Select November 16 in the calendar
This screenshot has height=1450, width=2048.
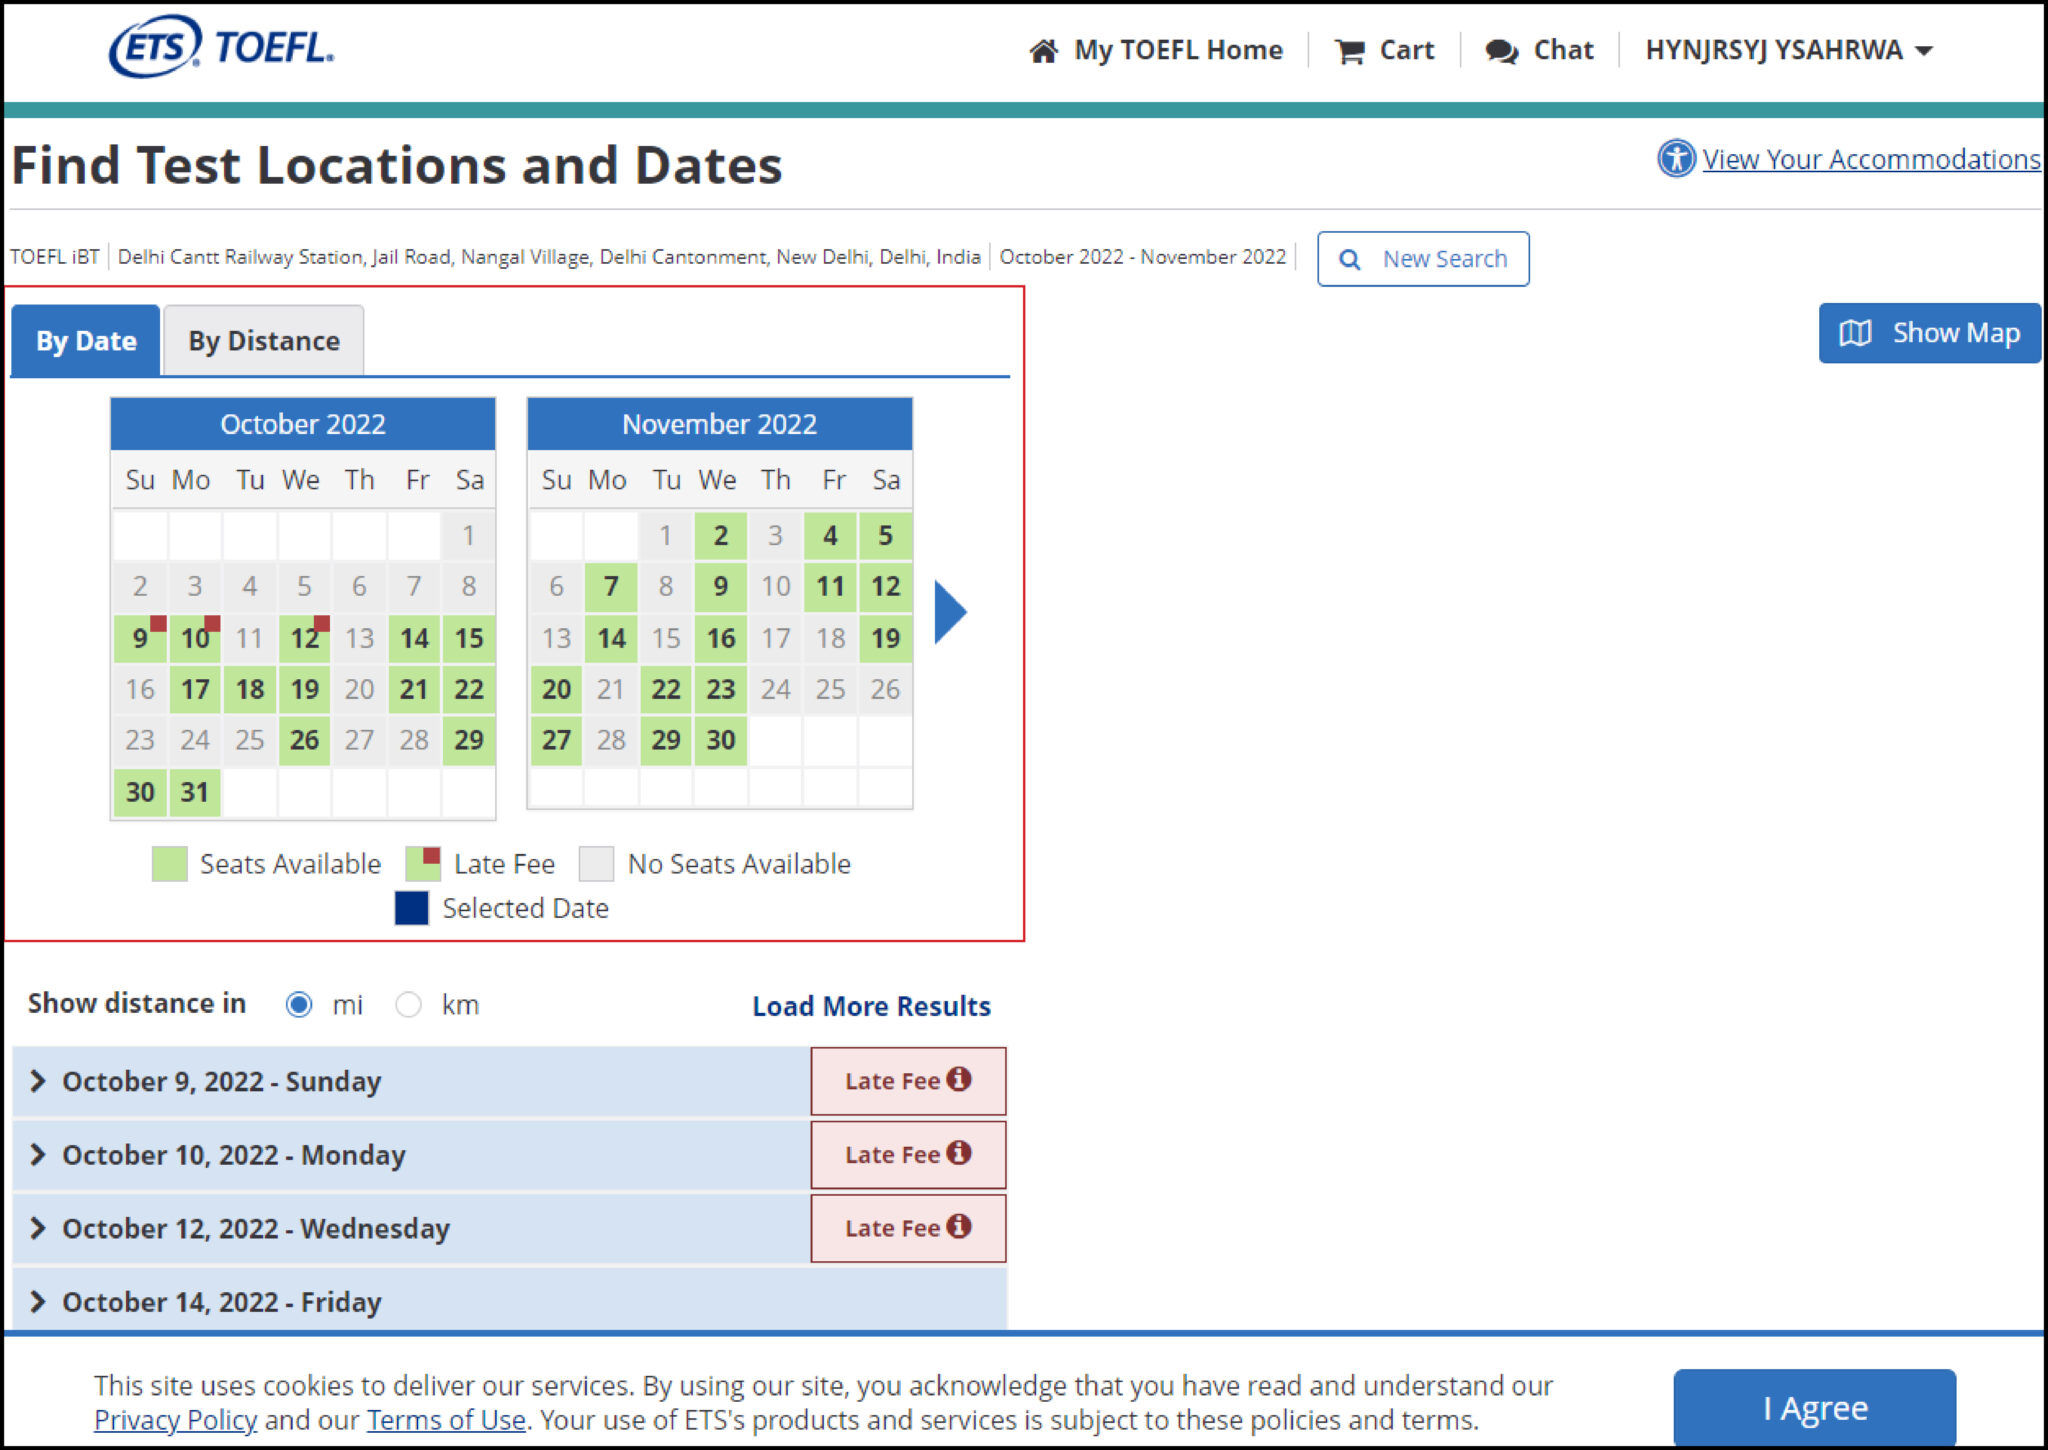point(721,638)
